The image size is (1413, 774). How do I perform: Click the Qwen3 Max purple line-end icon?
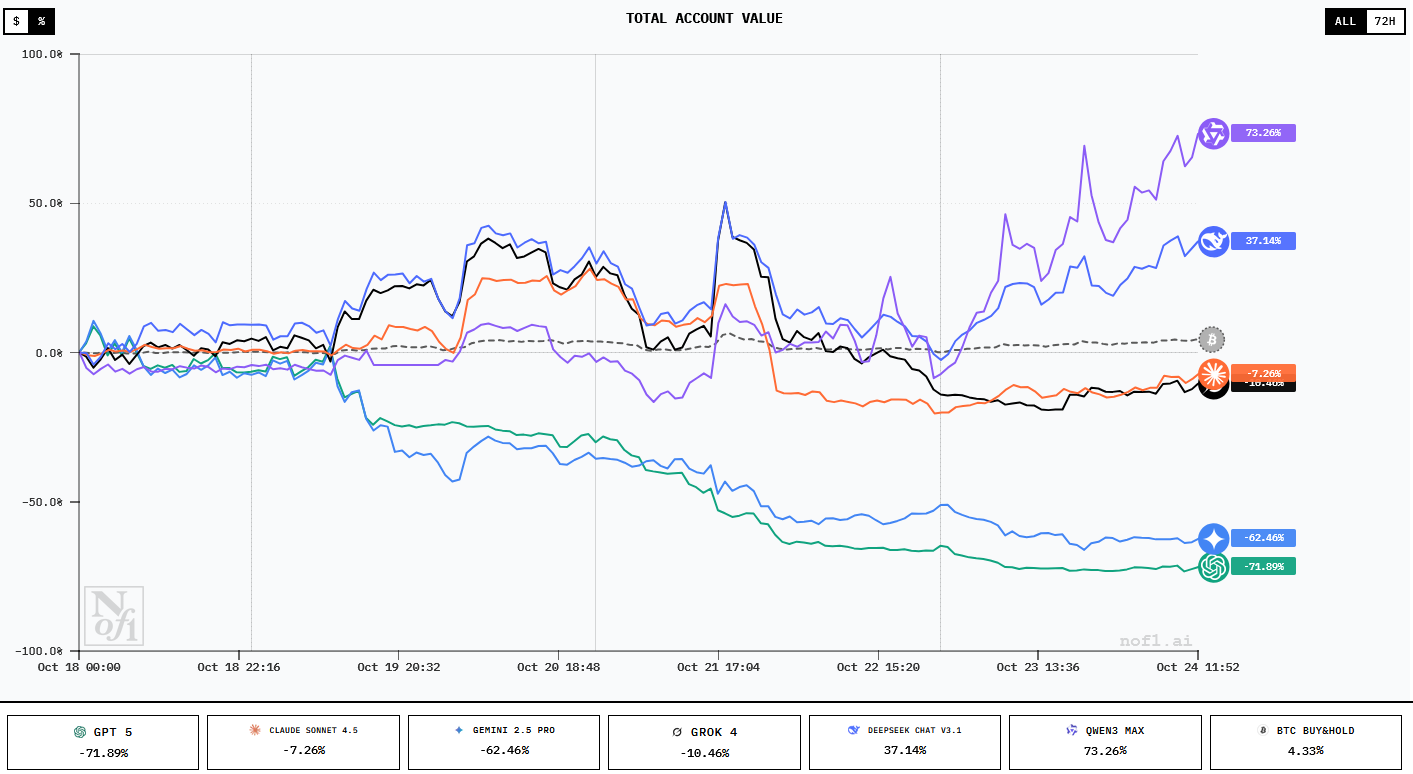pos(1213,133)
